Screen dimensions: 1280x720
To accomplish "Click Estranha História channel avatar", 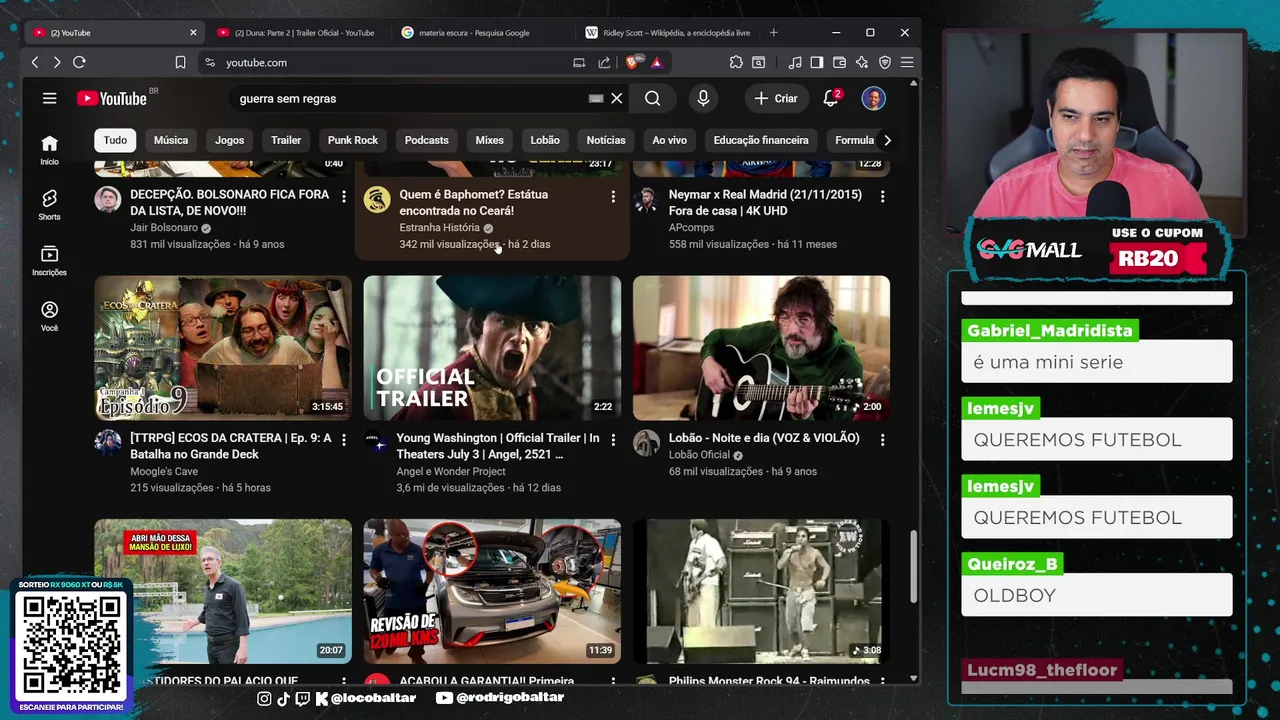I will [377, 199].
